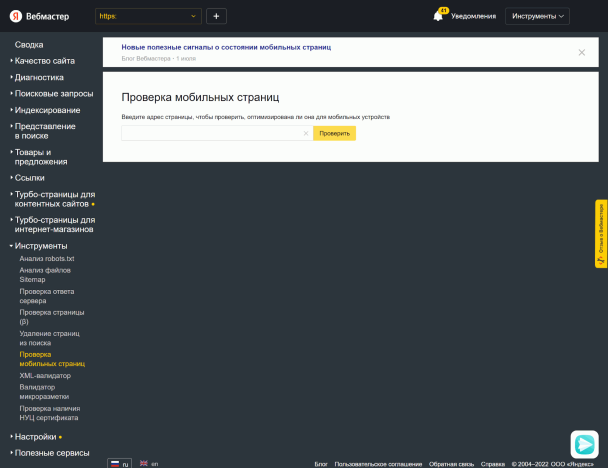Open XML-валидатор tool in sidebar
Viewport: 608px width, 468px height.
(x=46, y=376)
